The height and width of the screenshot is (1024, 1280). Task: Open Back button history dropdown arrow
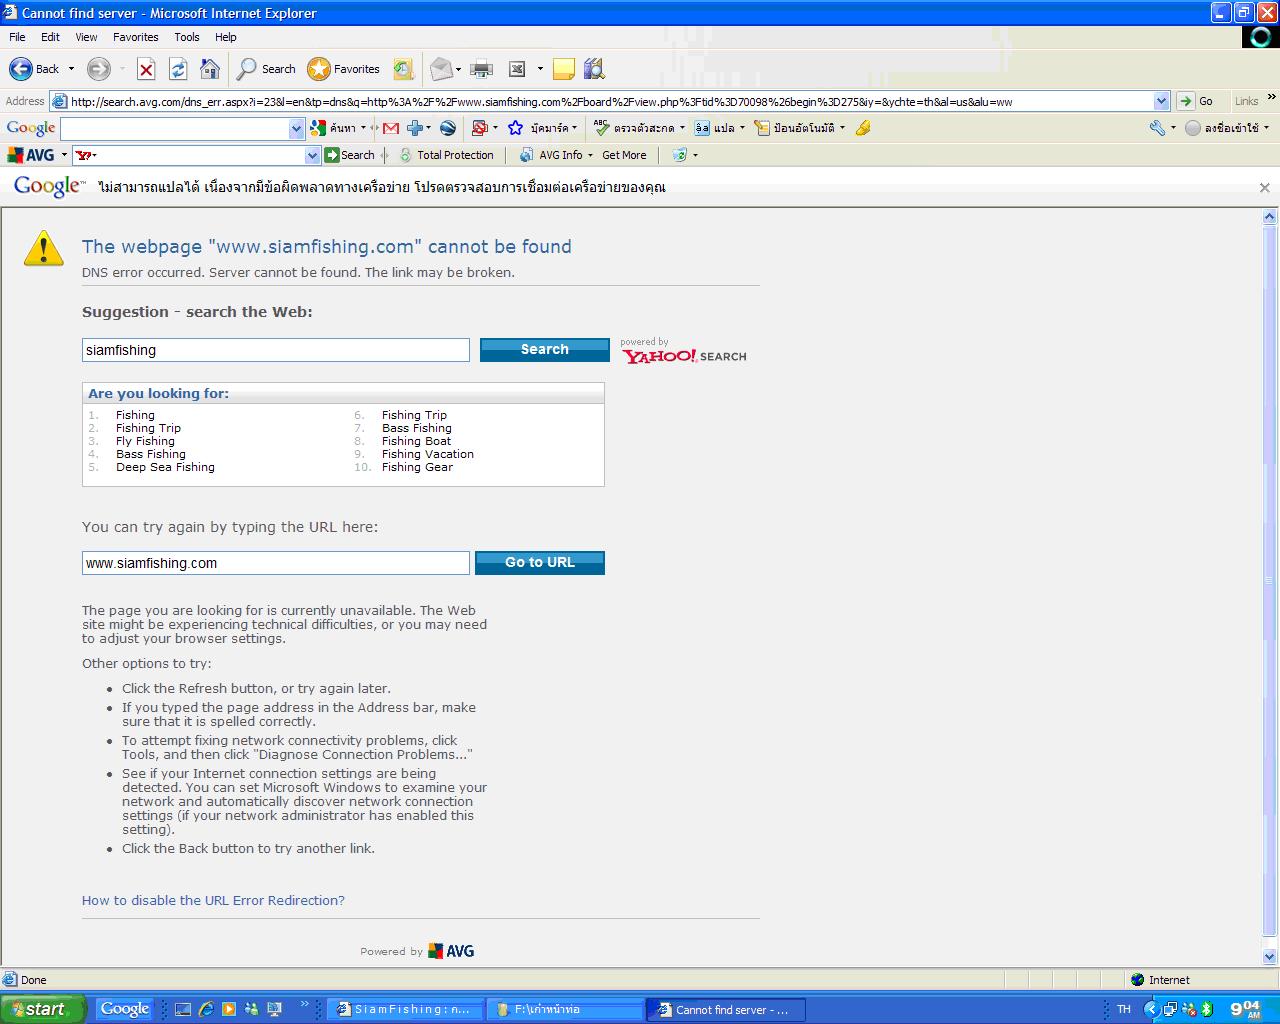coord(71,69)
